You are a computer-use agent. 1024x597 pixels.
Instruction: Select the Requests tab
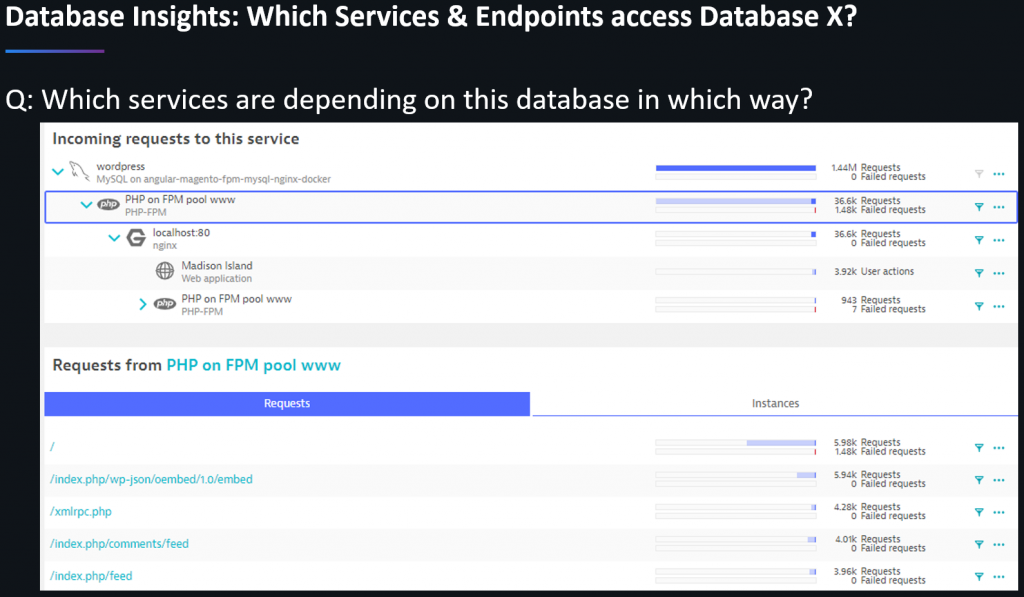[287, 404]
